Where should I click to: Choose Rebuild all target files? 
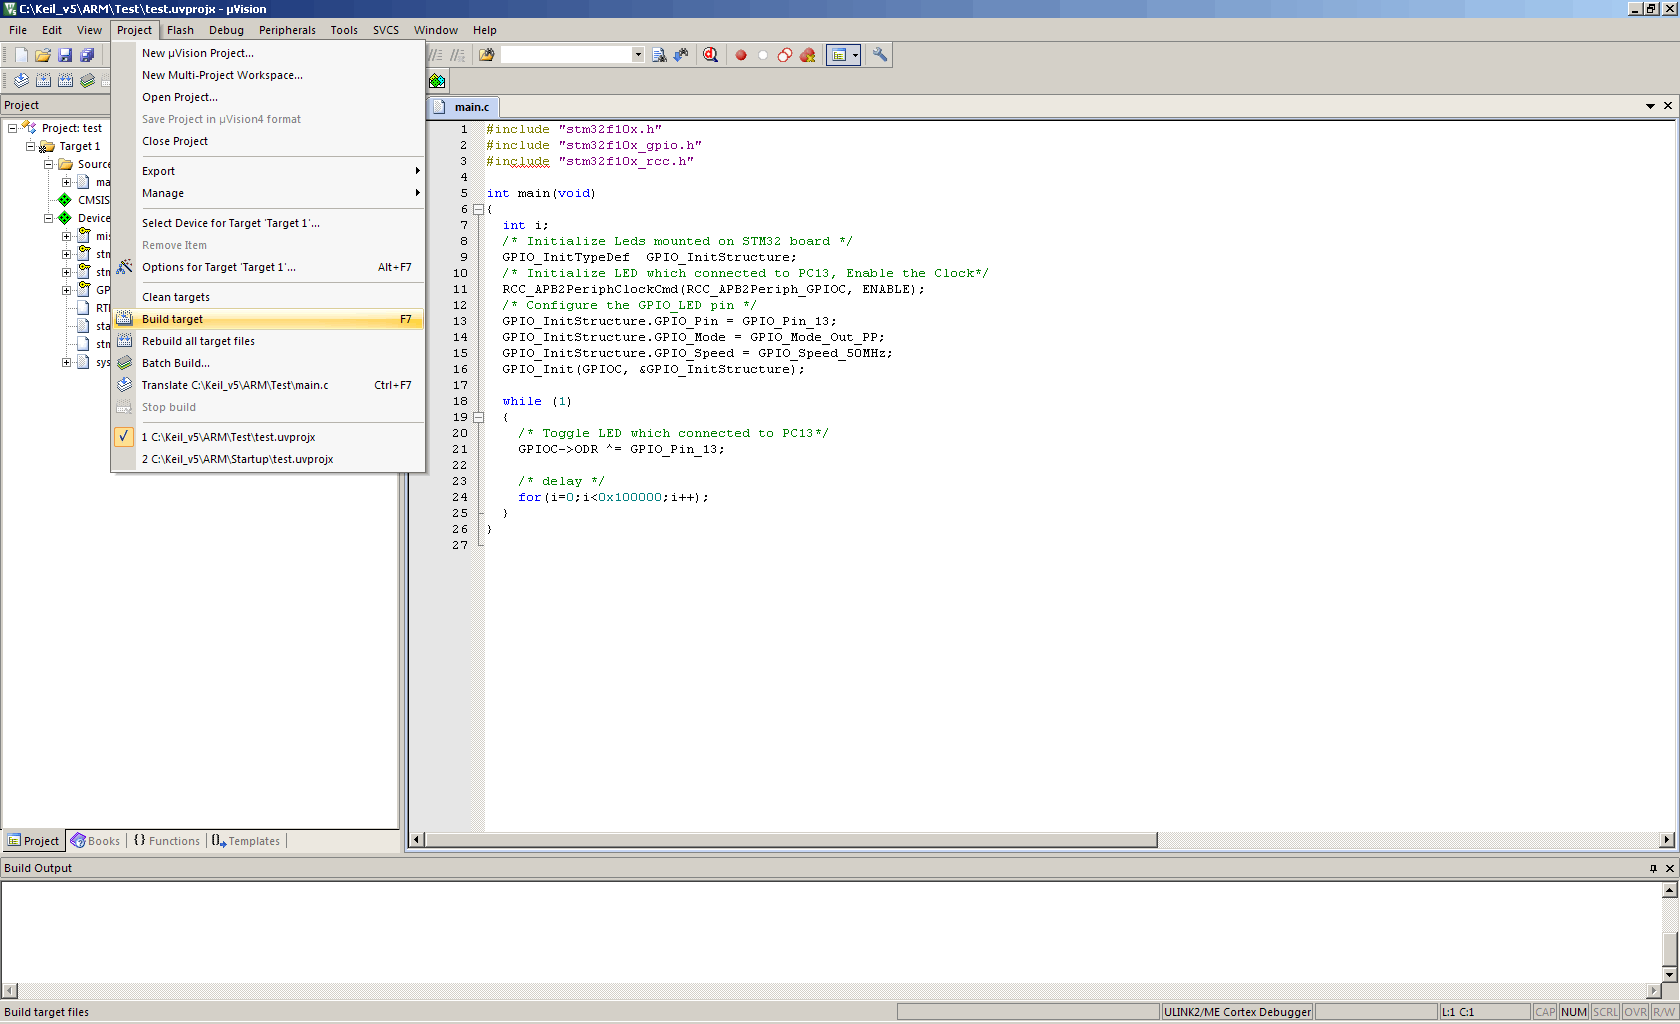coord(198,341)
